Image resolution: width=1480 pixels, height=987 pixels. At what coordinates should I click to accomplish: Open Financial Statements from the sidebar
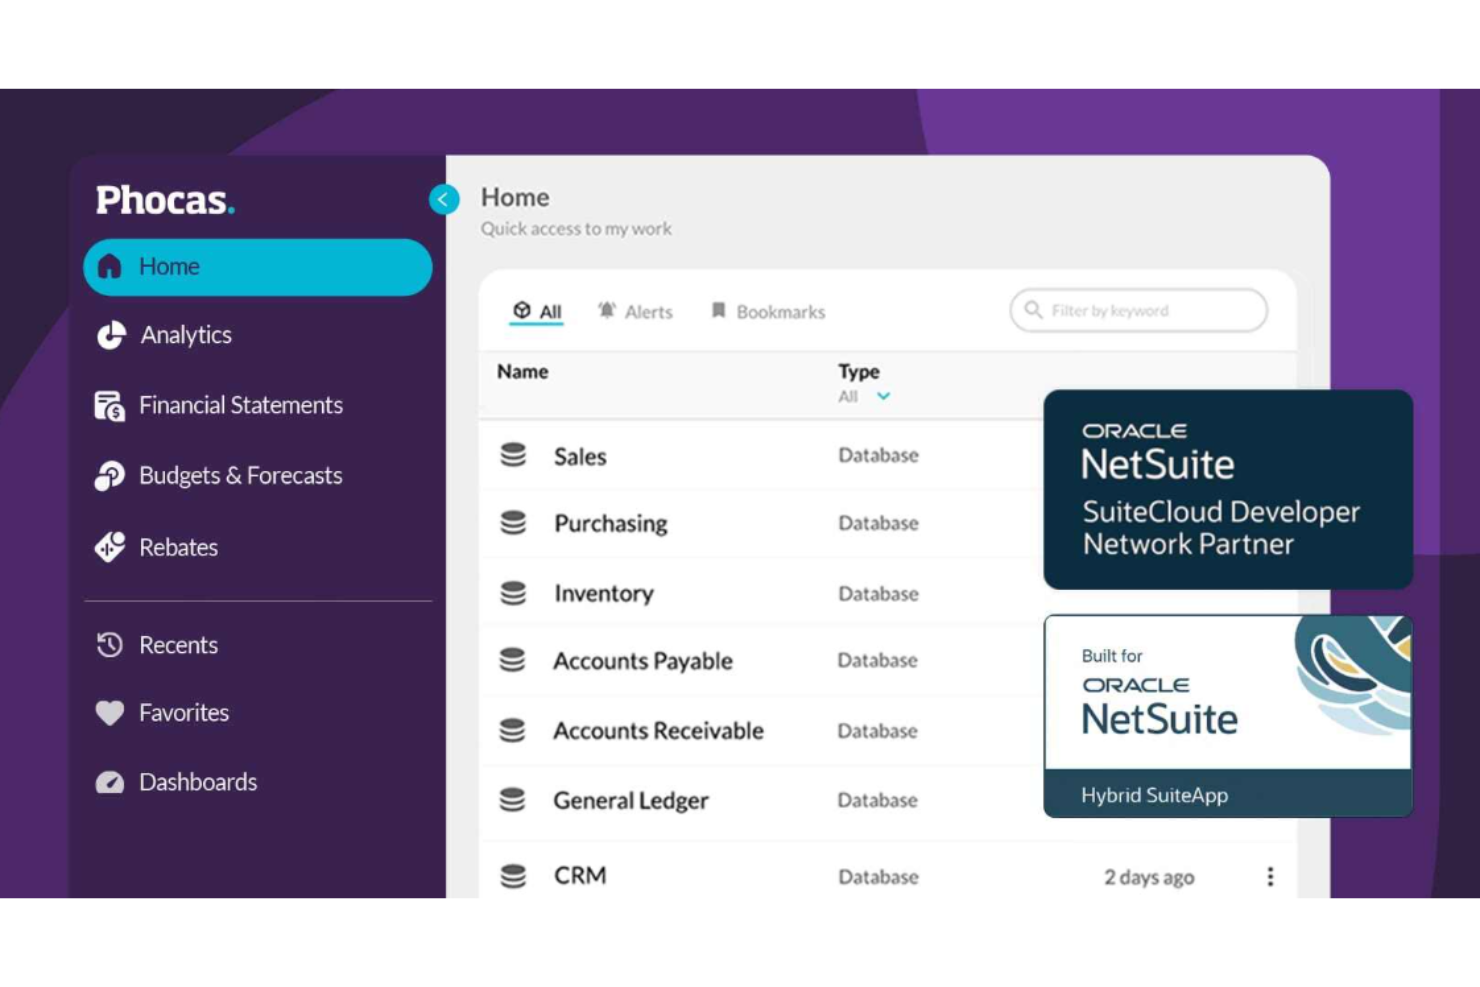click(240, 405)
